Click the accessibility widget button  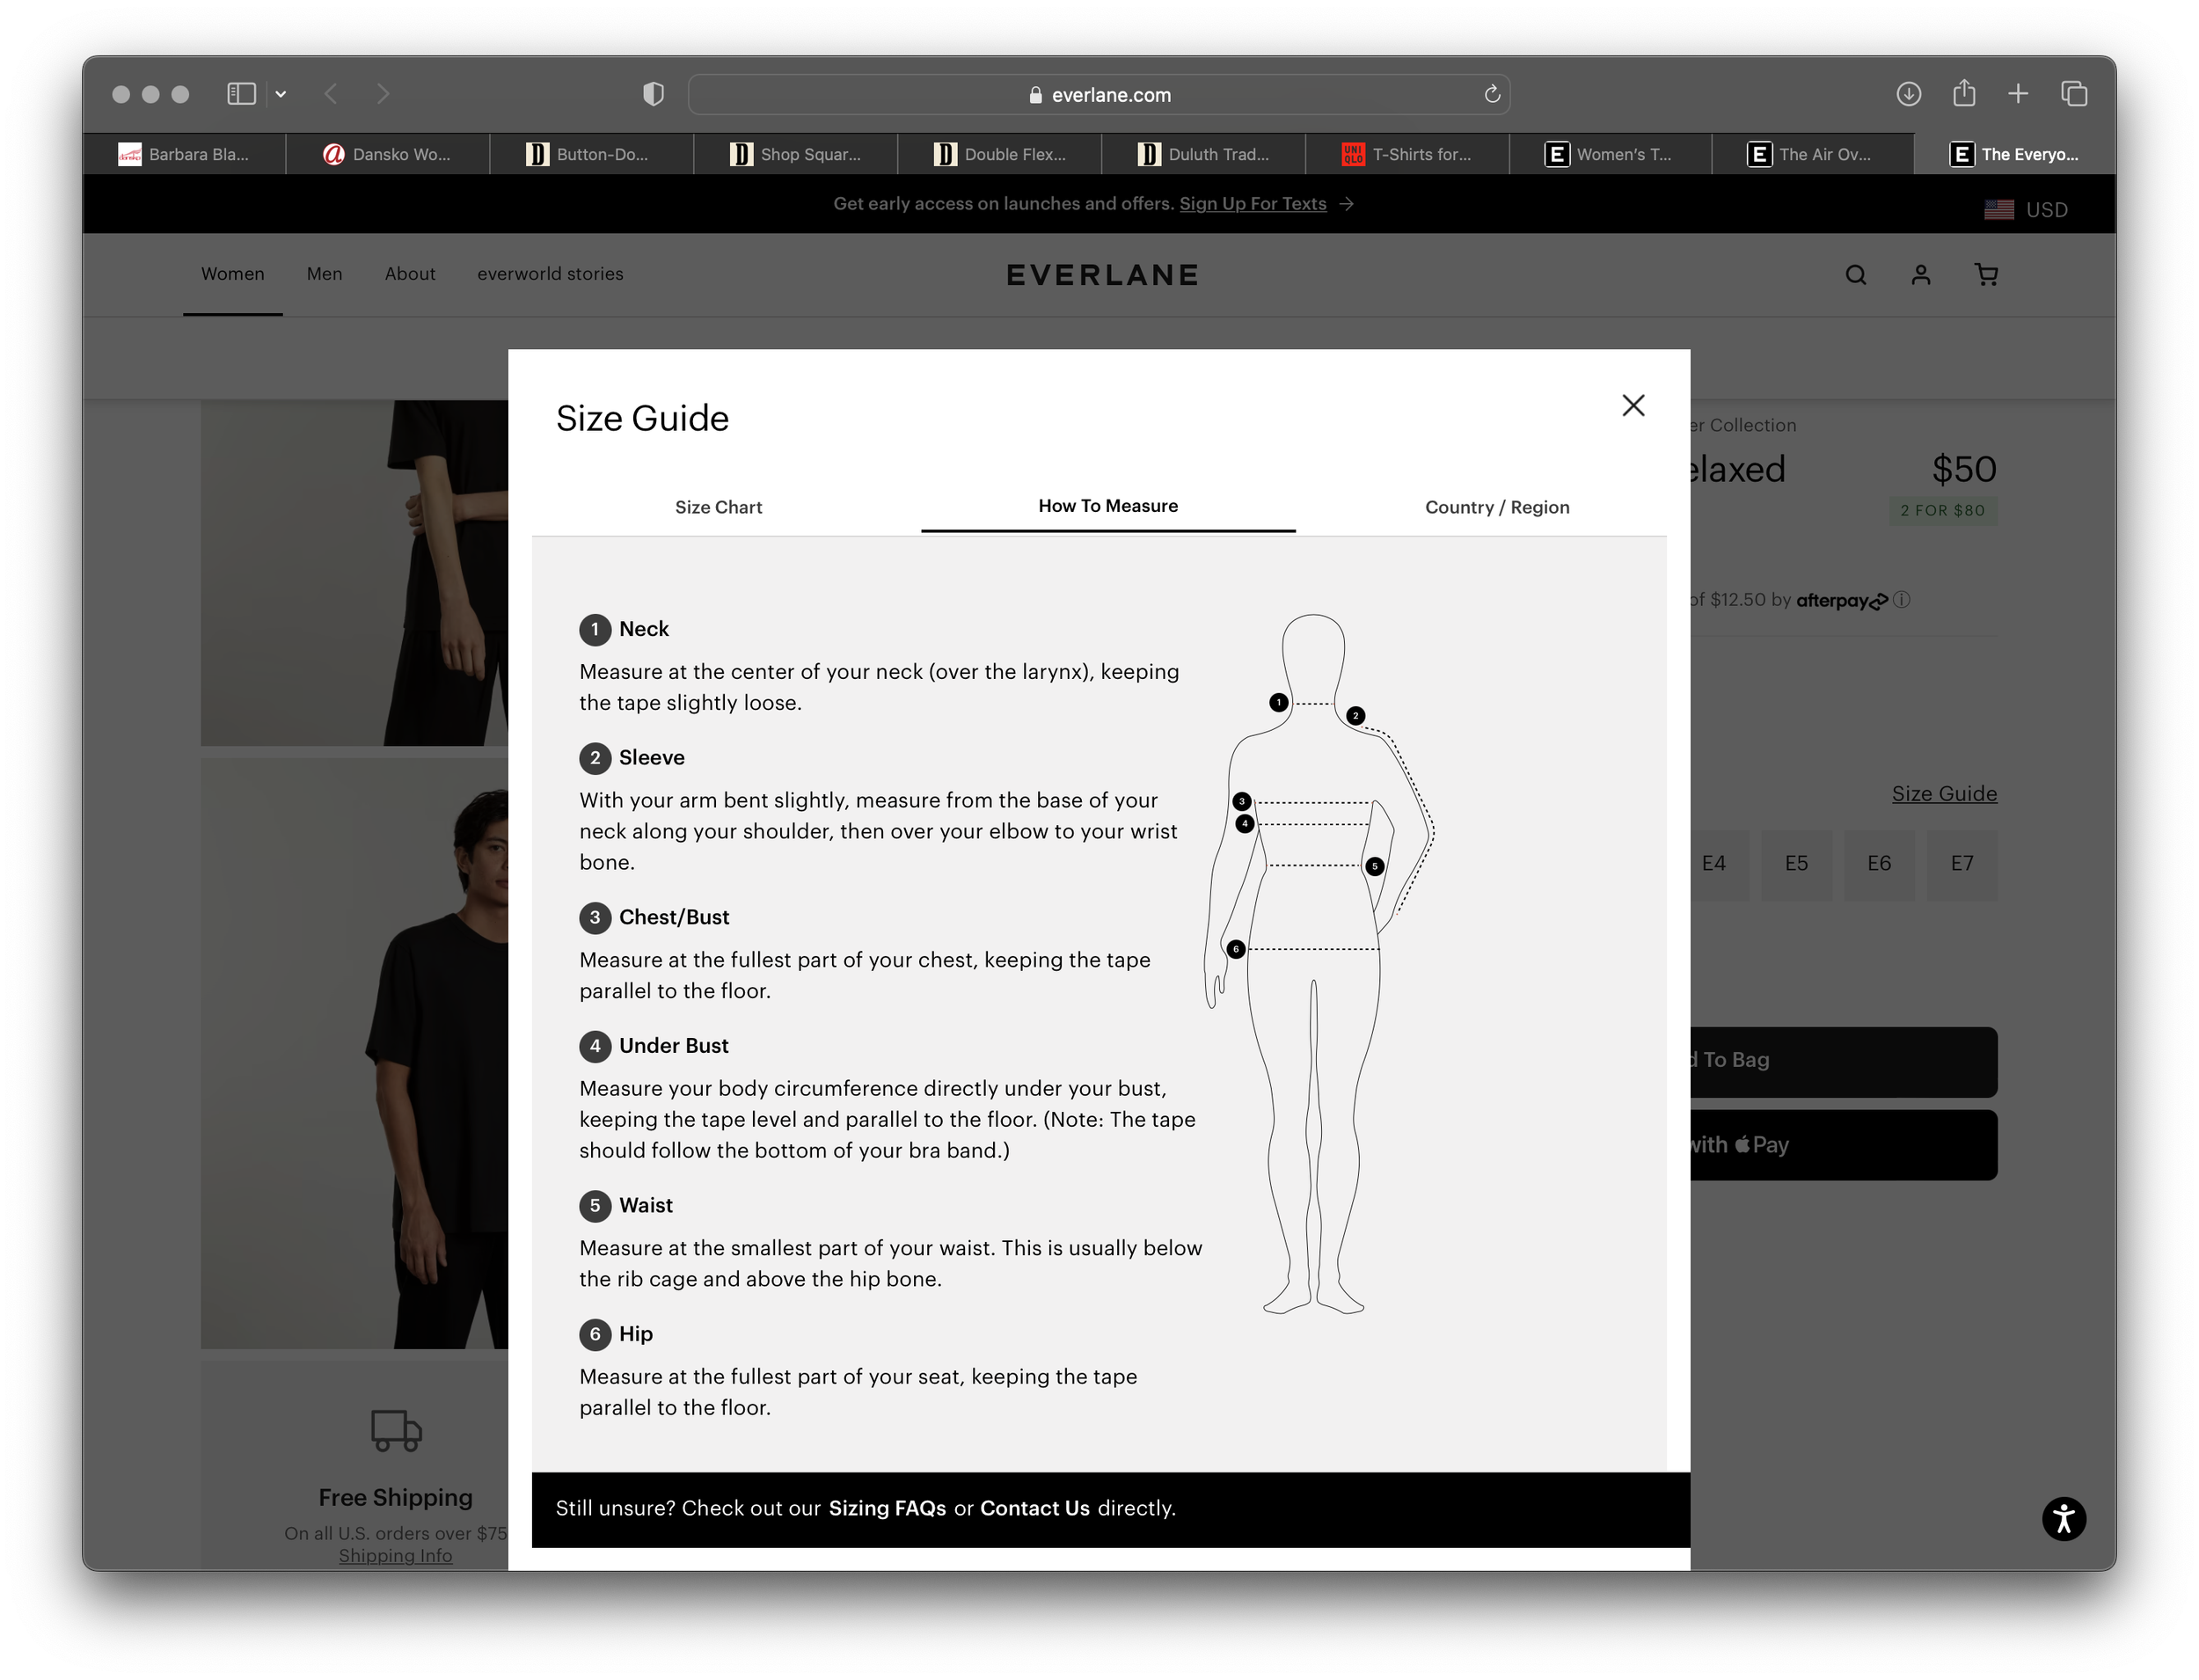click(2063, 1519)
